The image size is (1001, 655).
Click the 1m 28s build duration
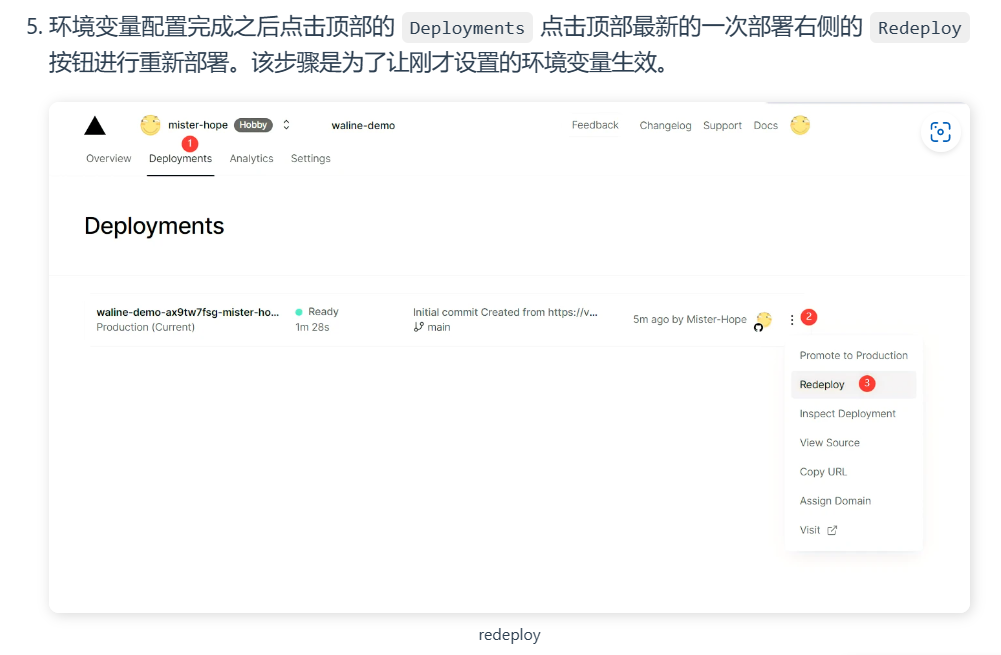point(312,328)
